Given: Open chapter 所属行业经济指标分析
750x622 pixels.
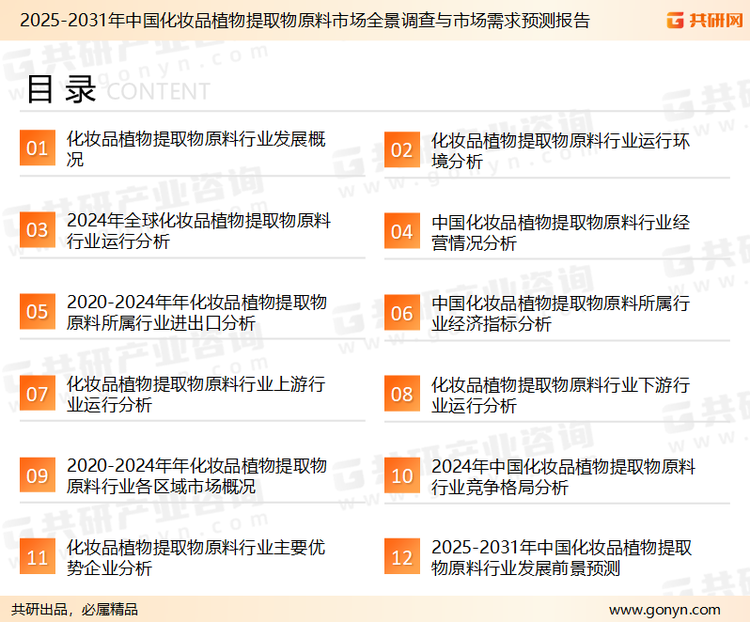Looking at the screenshot, I should click(561, 313).
